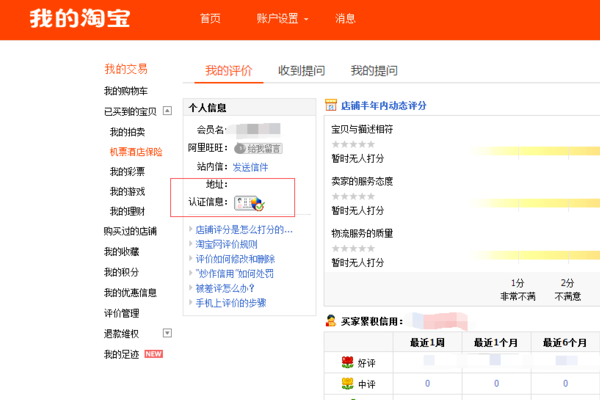Click the 我的淘宝 logo
Screen dimensions: 600x400
pyautogui.click(x=80, y=19)
